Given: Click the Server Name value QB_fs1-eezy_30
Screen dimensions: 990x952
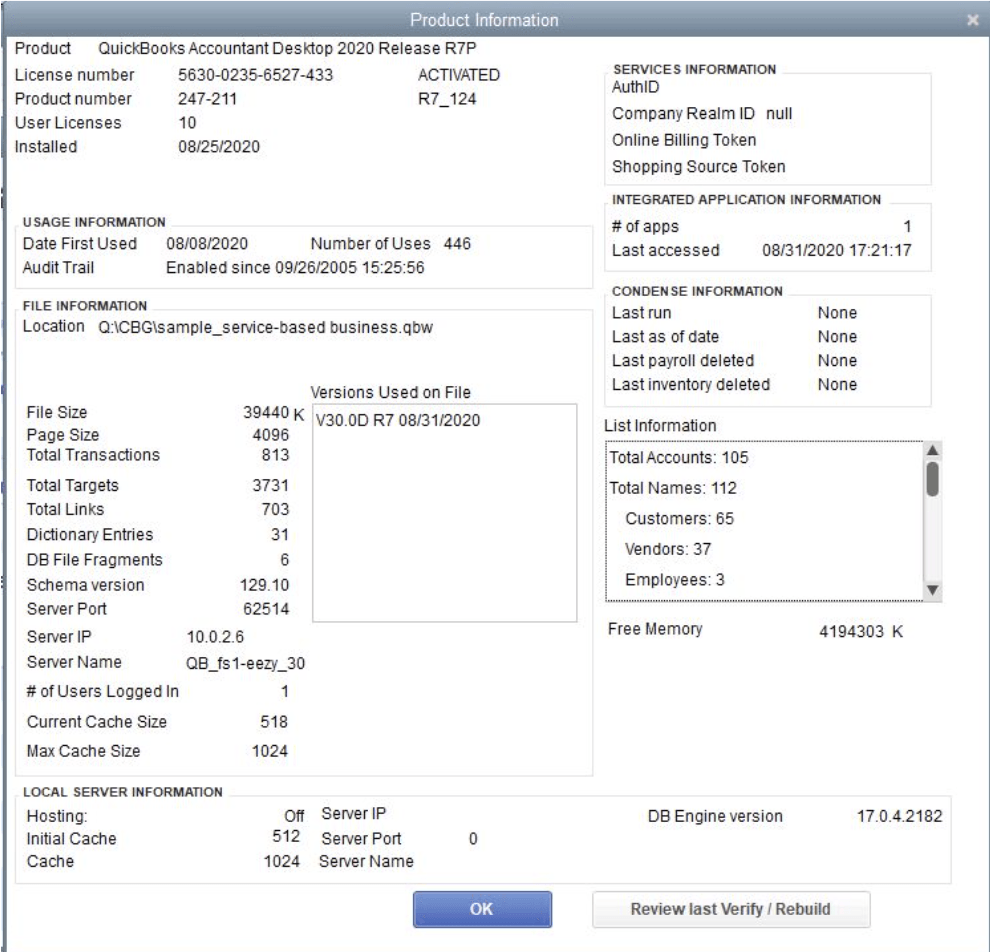Looking at the screenshot, I should 245,663.
